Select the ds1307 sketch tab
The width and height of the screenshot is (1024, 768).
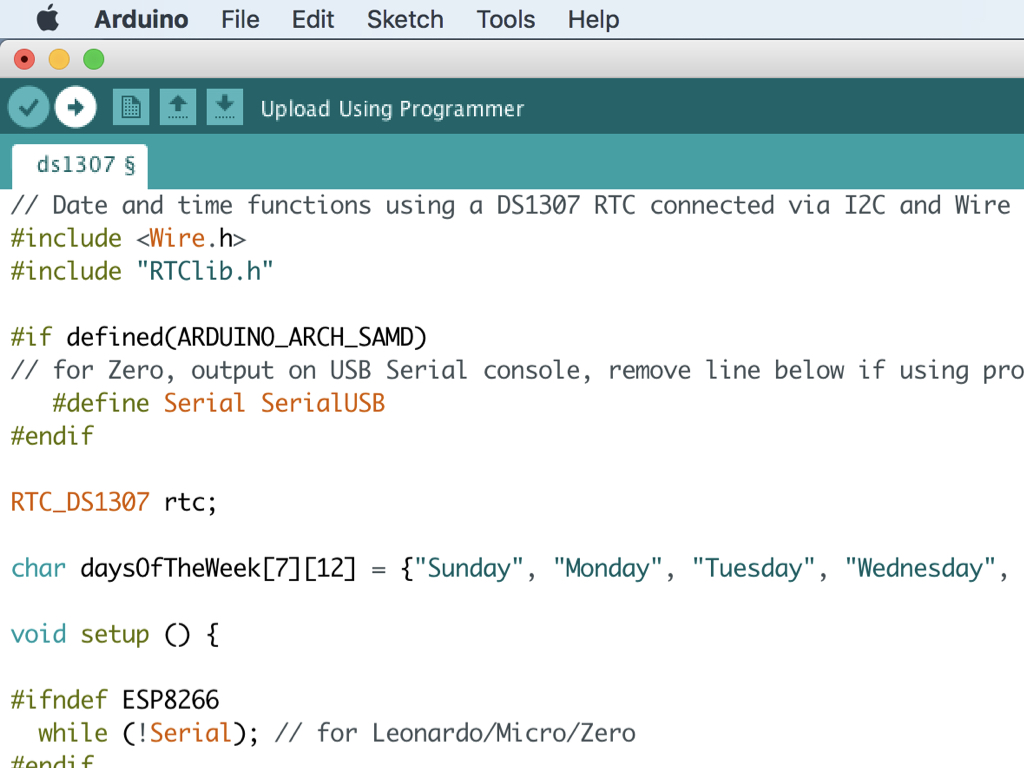[80, 166]
